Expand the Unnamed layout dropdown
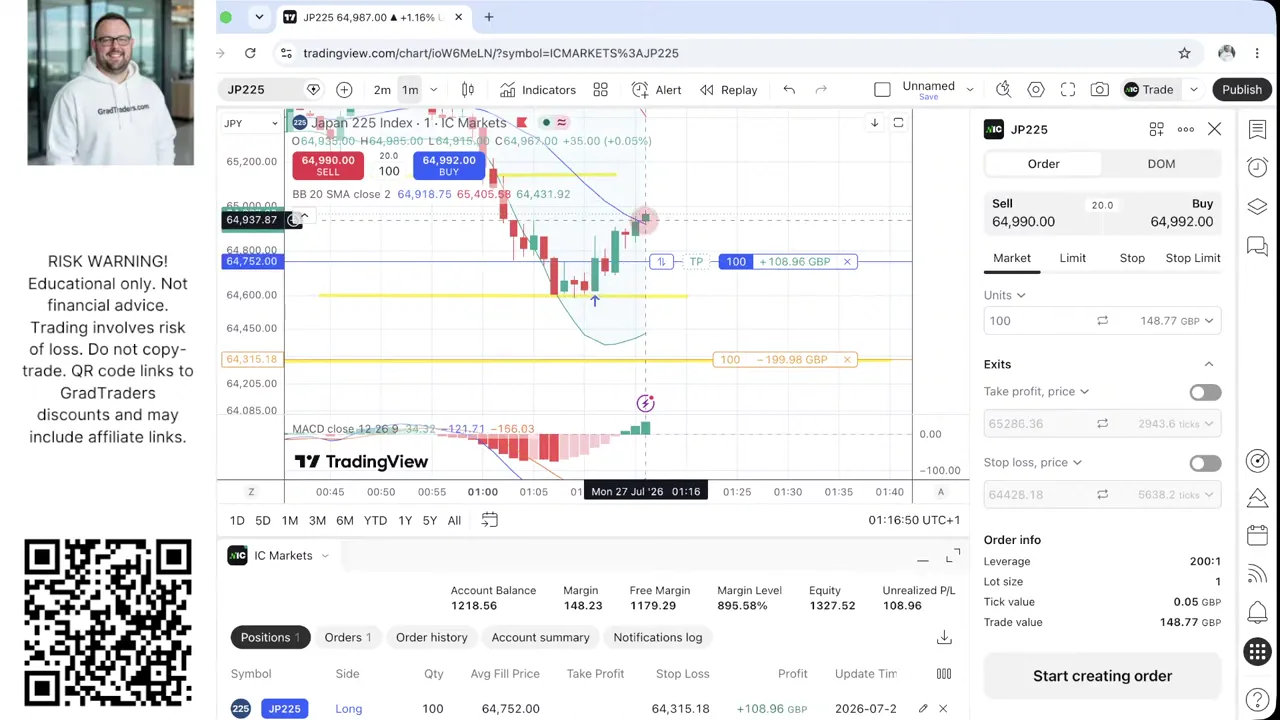1280x720 pixels. point(969,90)
